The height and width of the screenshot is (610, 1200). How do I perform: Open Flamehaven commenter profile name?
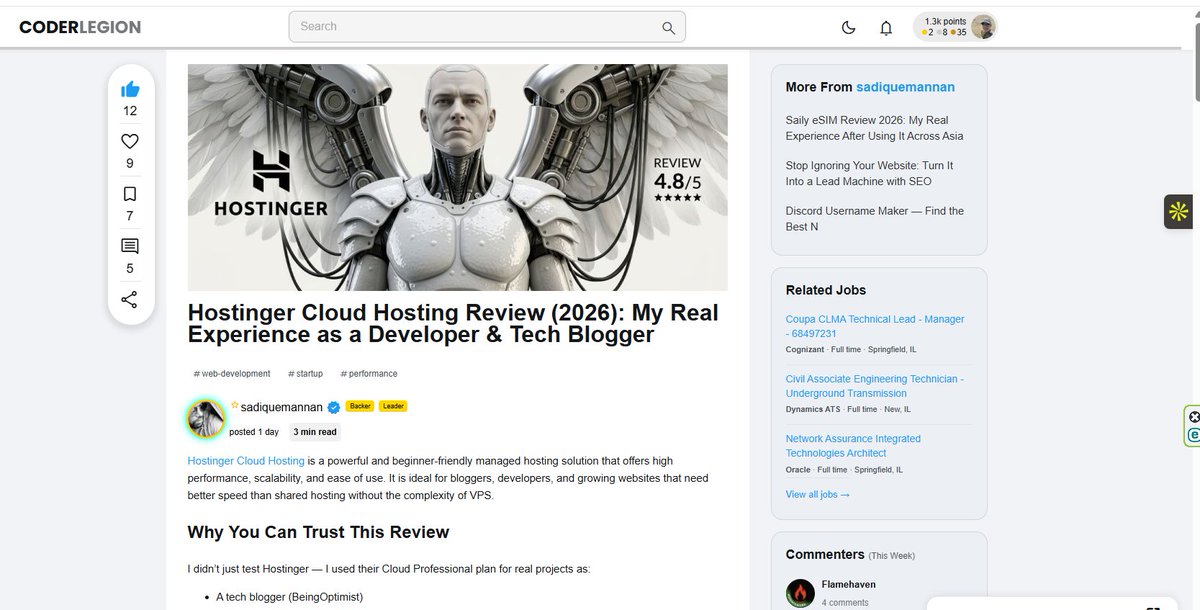click(x=849, y=584)
